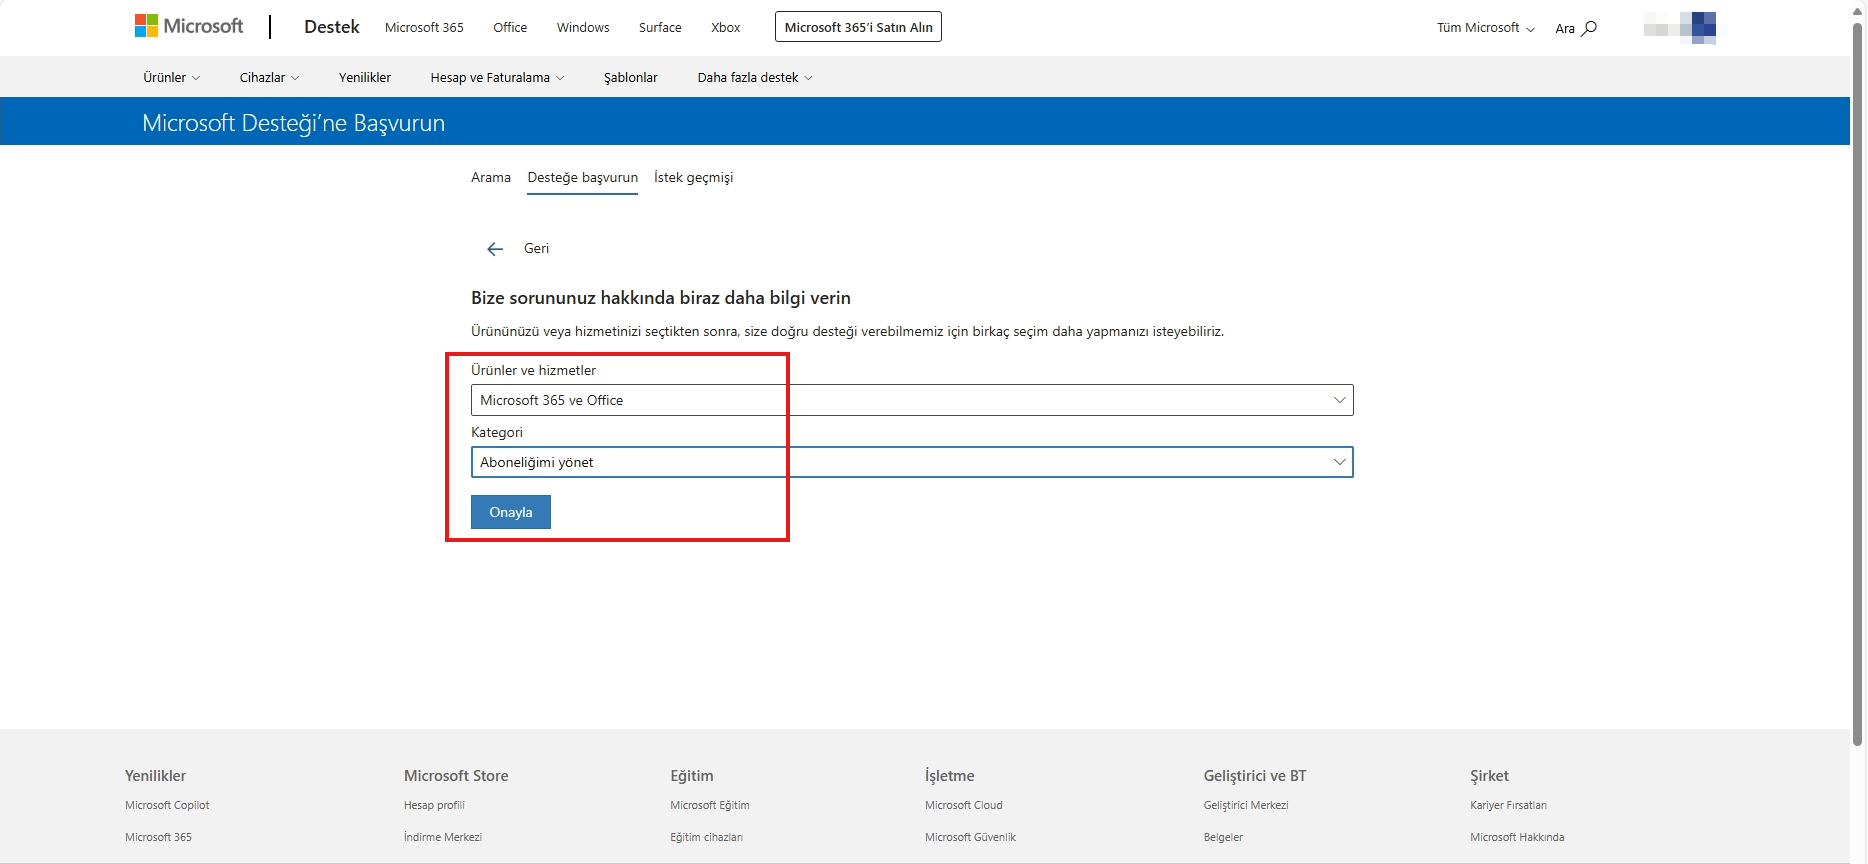Click the Yenilikler footer heading
Viewport: 1868px width, 864px height.
tap(155, 776)
